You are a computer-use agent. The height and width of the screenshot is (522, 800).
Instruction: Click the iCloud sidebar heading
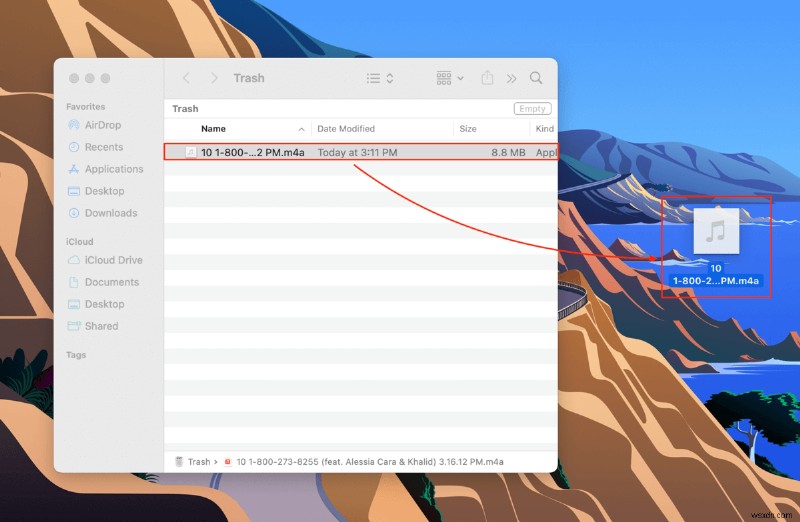coord(80,241)
